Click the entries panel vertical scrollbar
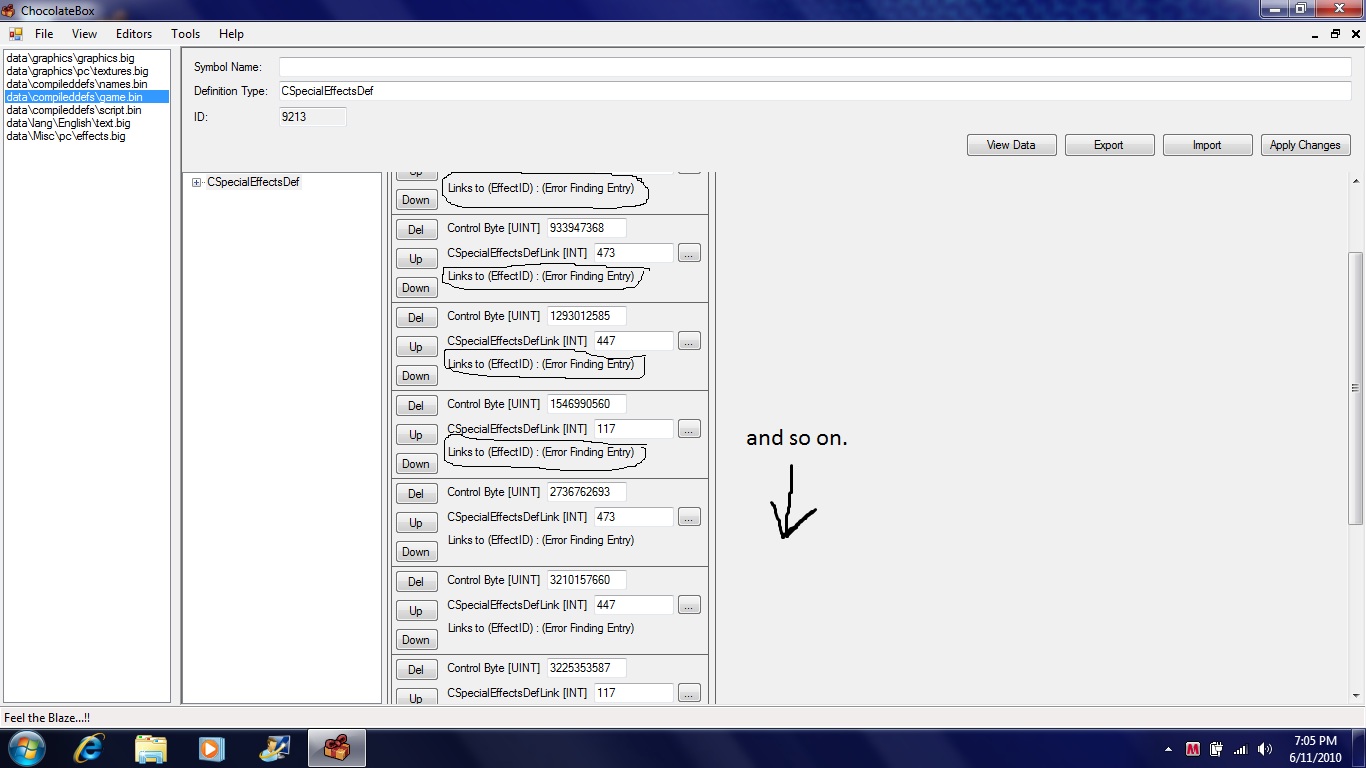This screenshot has height=768, width=1366. (x=1356, y=388)
